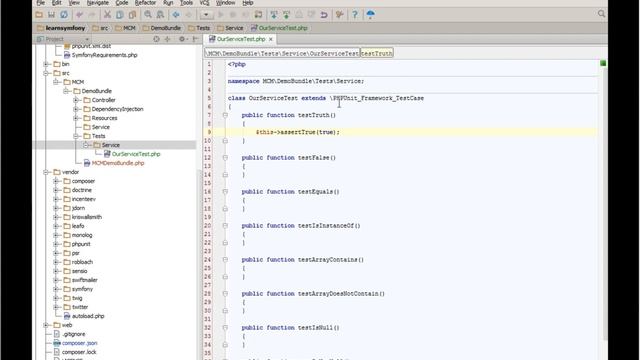Select composer.json in the project tree
Viewport: 640px width, 360px height.
tap(80, 343)
